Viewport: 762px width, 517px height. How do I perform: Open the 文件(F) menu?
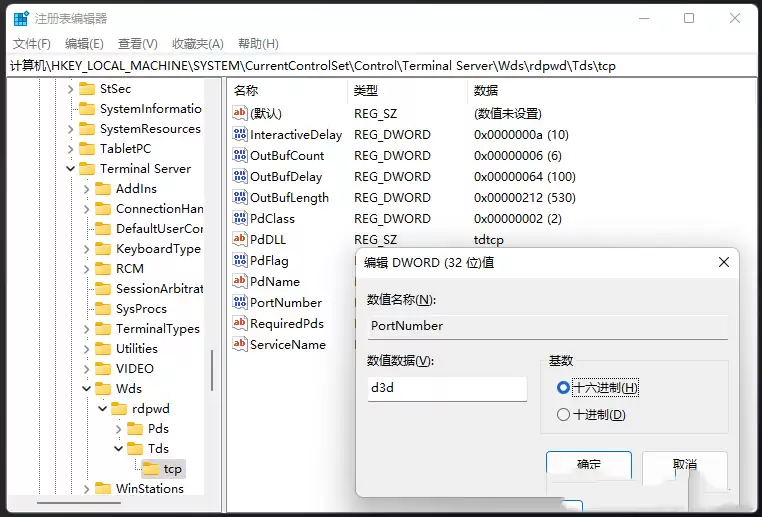tap(32, 44)
